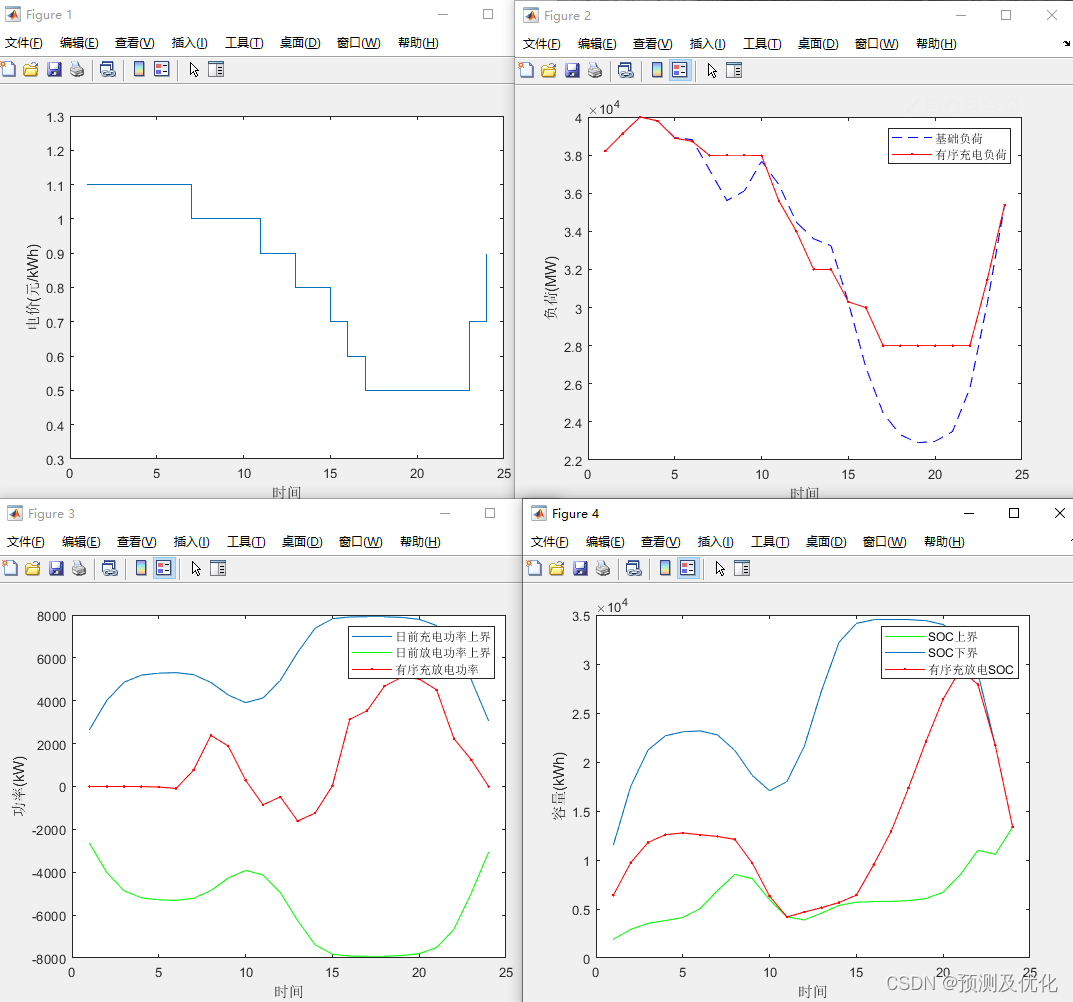The height and width of the screenshot is (1002, 1073).
Task: Click Open File icon in Figure 1
Action: click(31, 69)
